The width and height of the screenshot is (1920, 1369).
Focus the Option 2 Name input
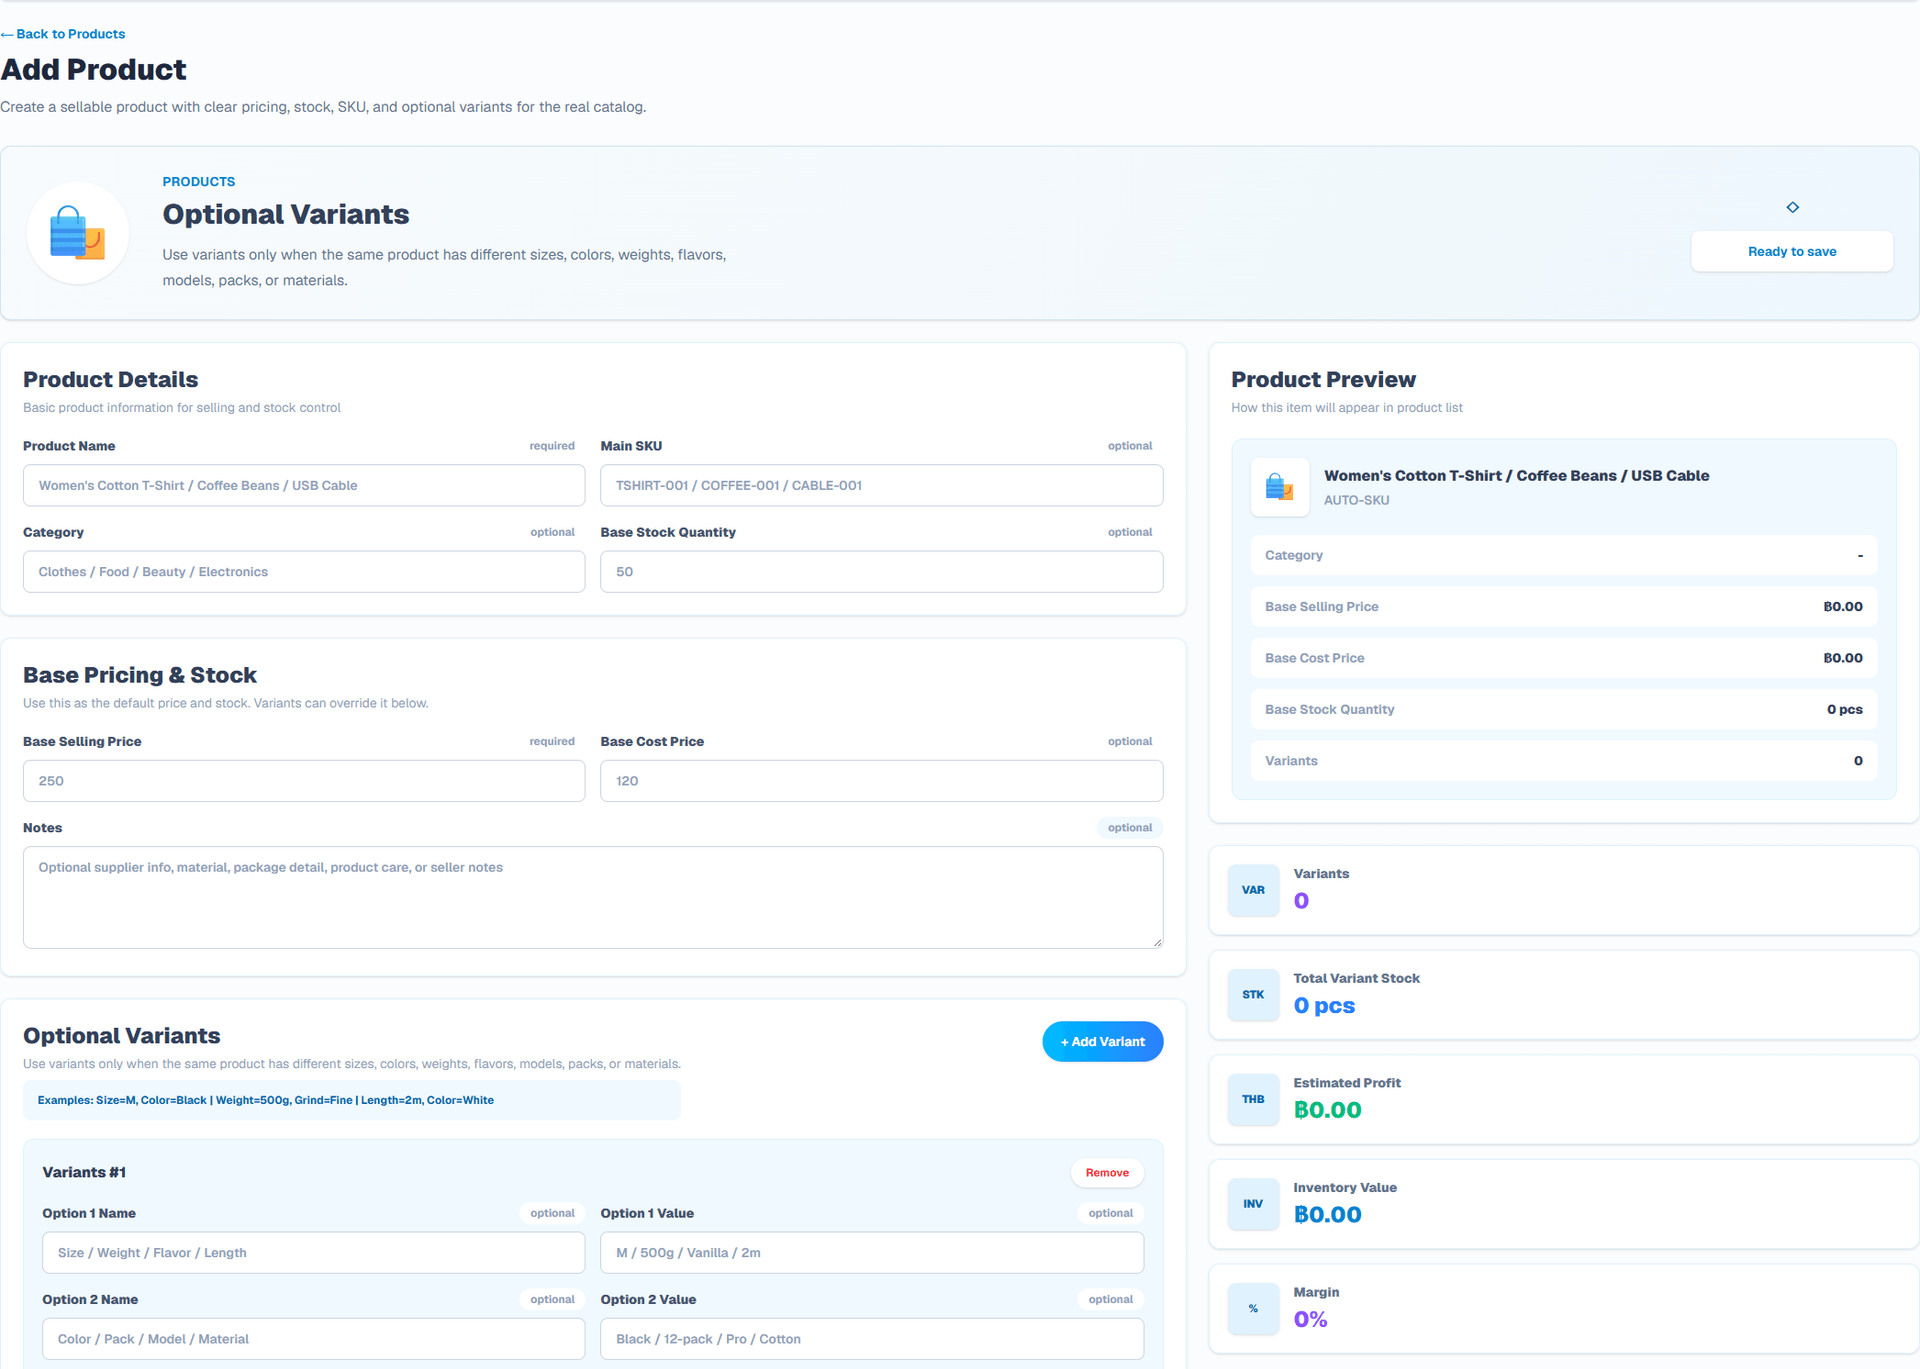[x=313, y=1339]
